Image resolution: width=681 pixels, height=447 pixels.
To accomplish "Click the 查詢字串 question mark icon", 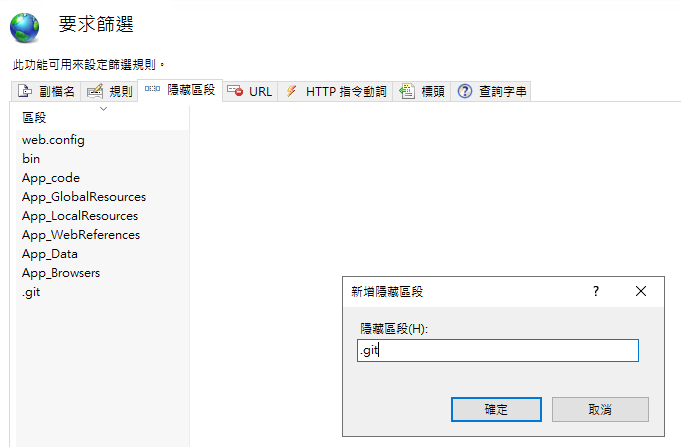I will 465,92.
